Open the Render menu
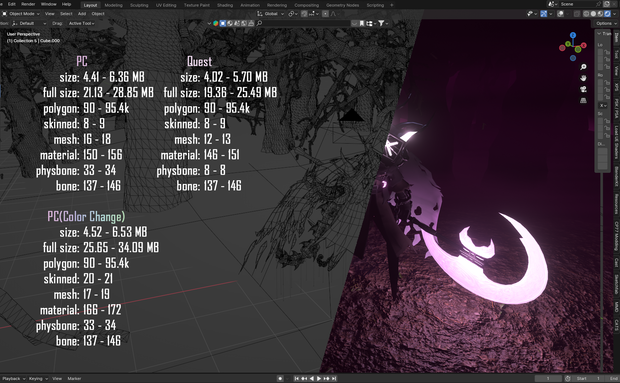The height and width of the screenshot is (383, 620). pyautogui.click(x=28, y=4)
